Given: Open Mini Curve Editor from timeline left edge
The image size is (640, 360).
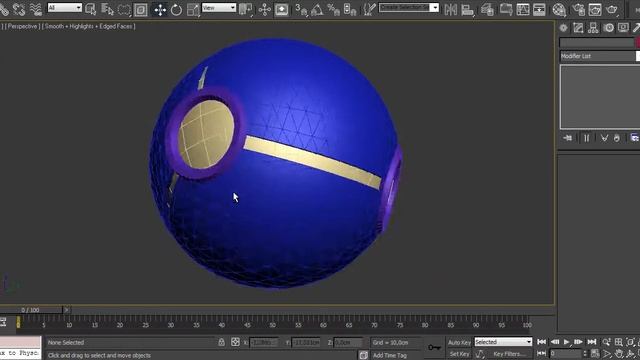Looking at the screenshot, I should pyautogui.click(x=3, y=322).
